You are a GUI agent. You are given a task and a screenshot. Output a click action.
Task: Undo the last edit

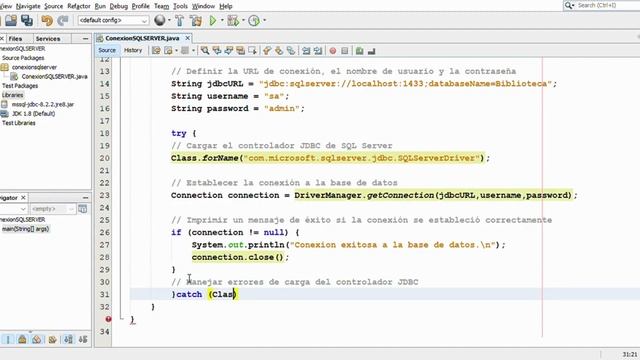47,20
